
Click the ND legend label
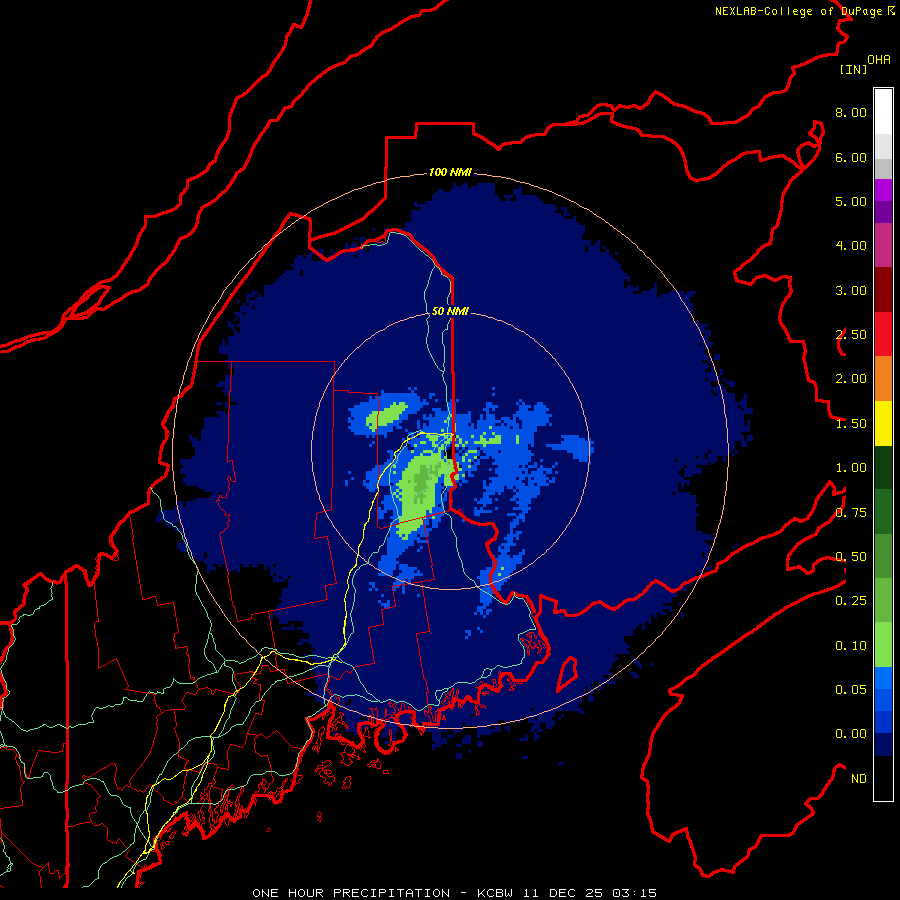coord(859,779)
